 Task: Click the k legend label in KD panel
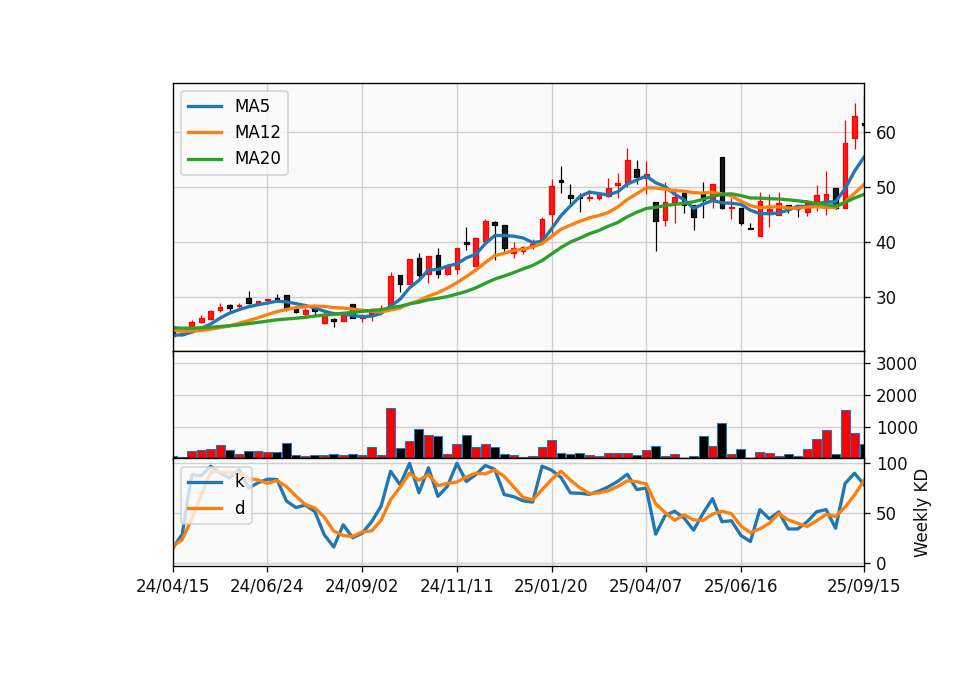[x=239, y=481]
